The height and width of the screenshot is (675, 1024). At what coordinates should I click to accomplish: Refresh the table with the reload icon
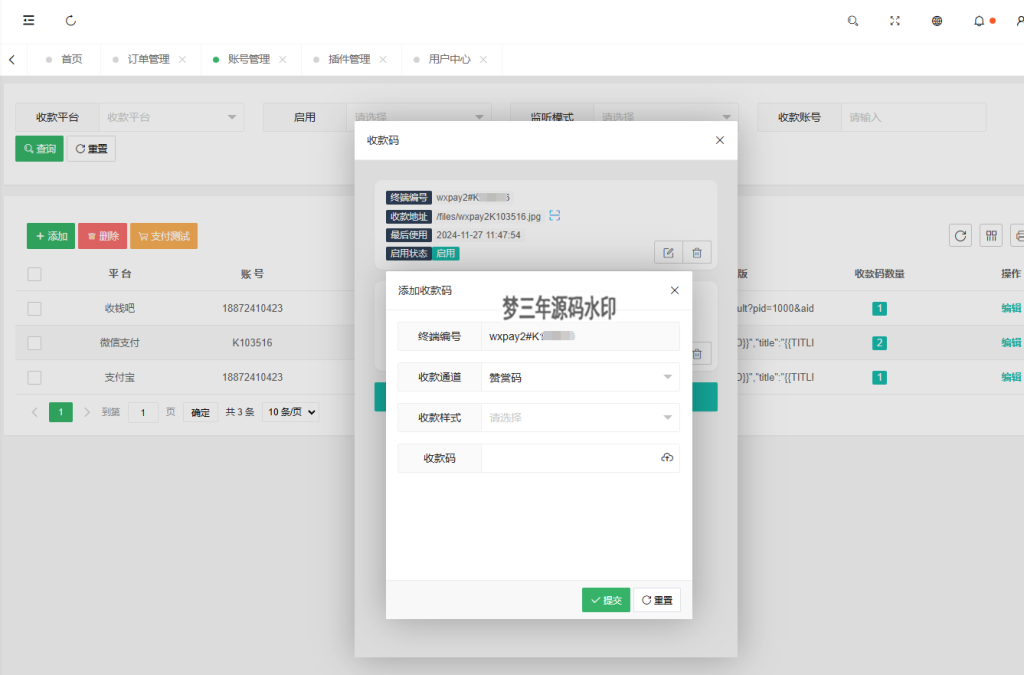[960, 236]
